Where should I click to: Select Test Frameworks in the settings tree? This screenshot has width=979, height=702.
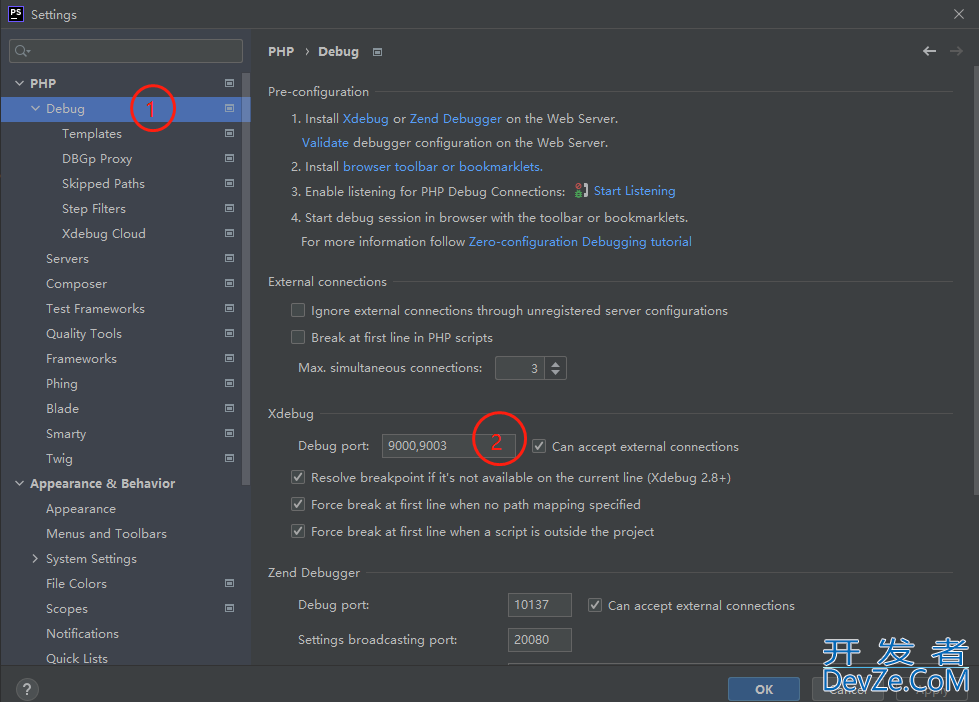pyautogui.click(x=95, y=309)
